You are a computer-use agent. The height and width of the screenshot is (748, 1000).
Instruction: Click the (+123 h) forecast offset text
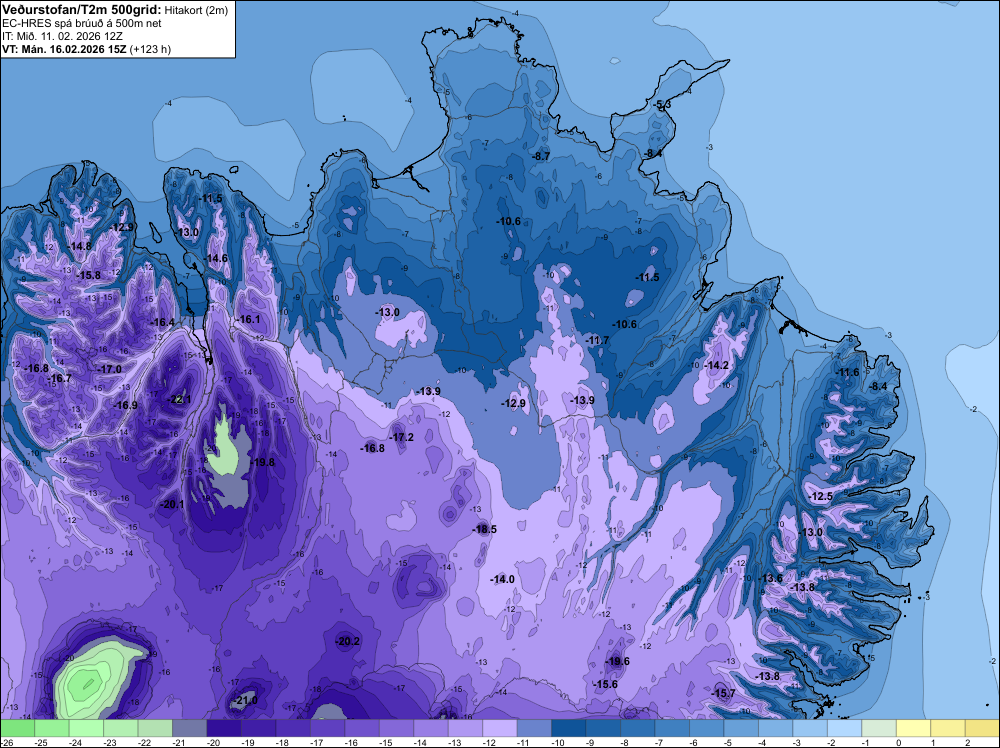(150, 49)
